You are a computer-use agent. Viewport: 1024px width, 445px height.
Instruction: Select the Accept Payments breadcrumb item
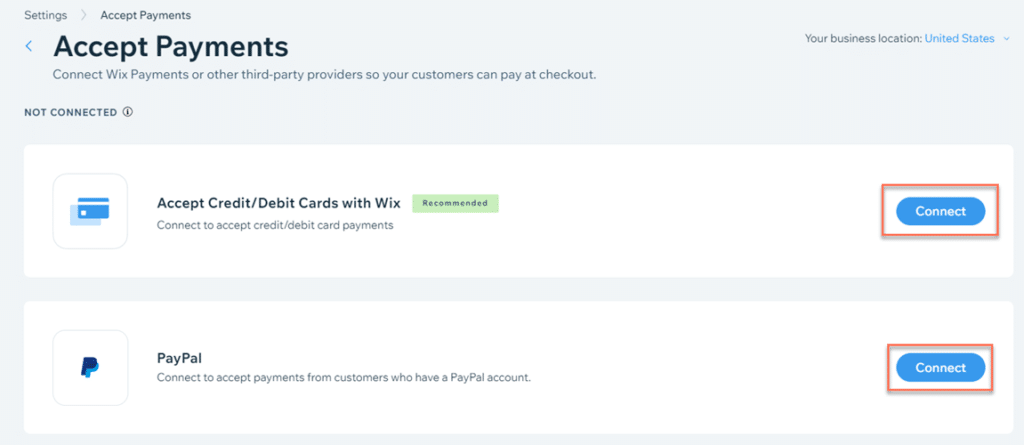click(x=145, y=16)
